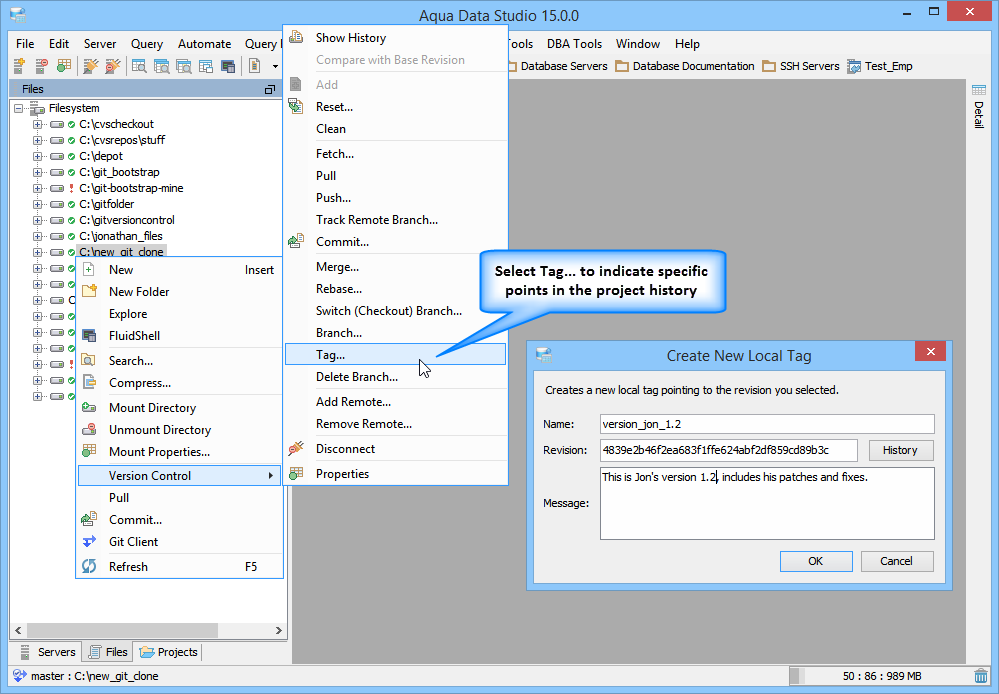Click the Unmount Directory icon in context menu
This screenshot has height=694, width=999.
[89, 430]
